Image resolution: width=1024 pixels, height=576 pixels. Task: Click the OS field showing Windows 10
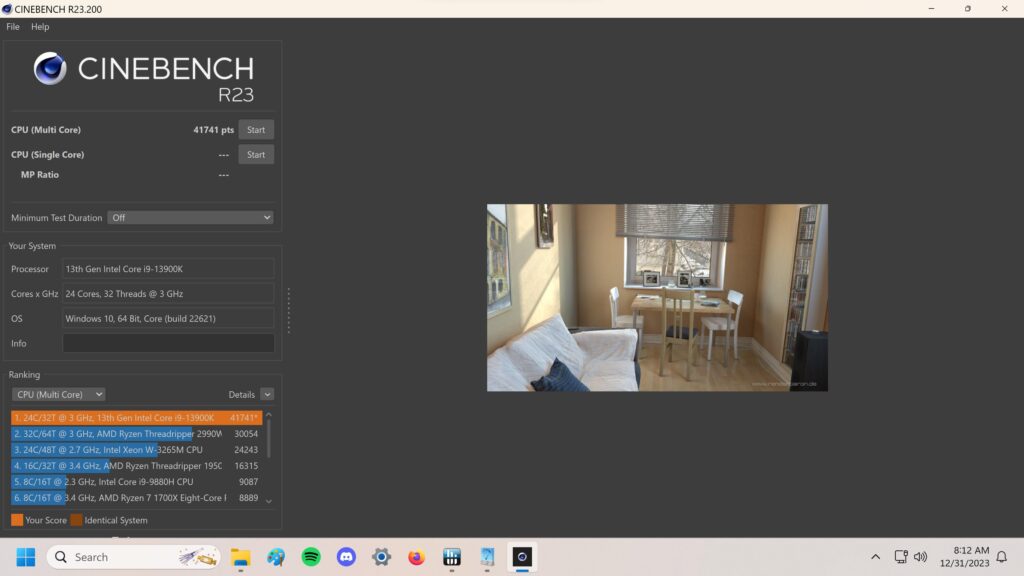click(168, 318)
